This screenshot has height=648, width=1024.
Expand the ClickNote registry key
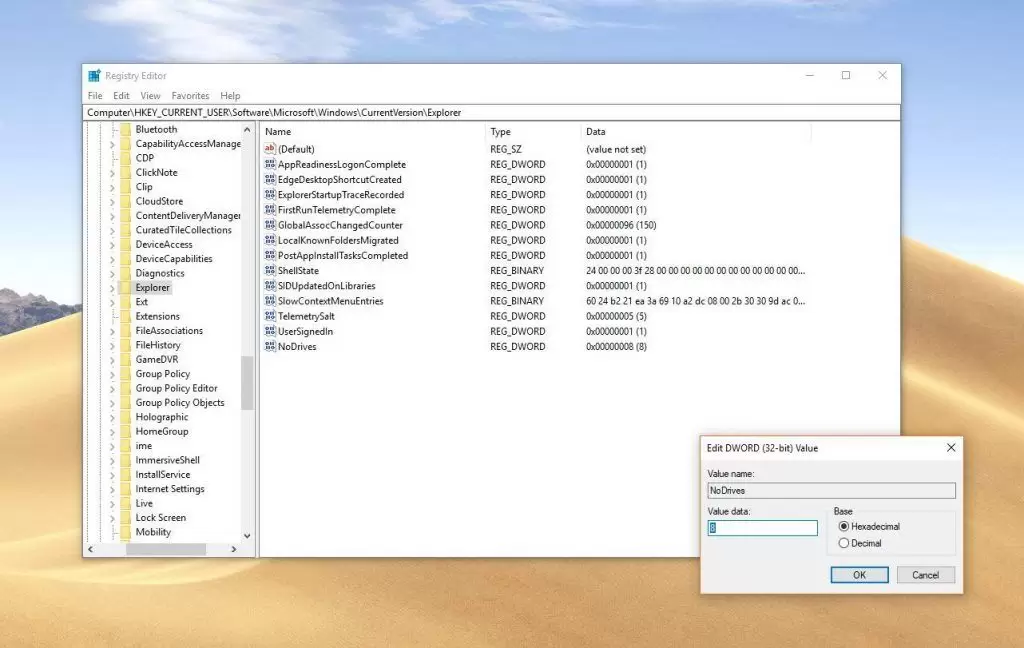click(x=112, y=173)
